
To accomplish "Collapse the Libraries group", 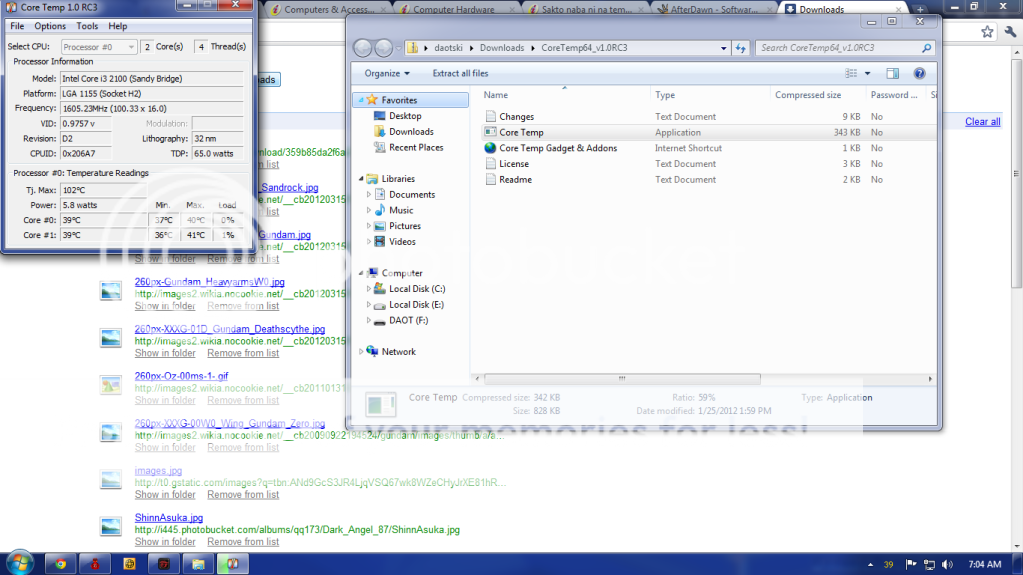I will pos(361,178).
